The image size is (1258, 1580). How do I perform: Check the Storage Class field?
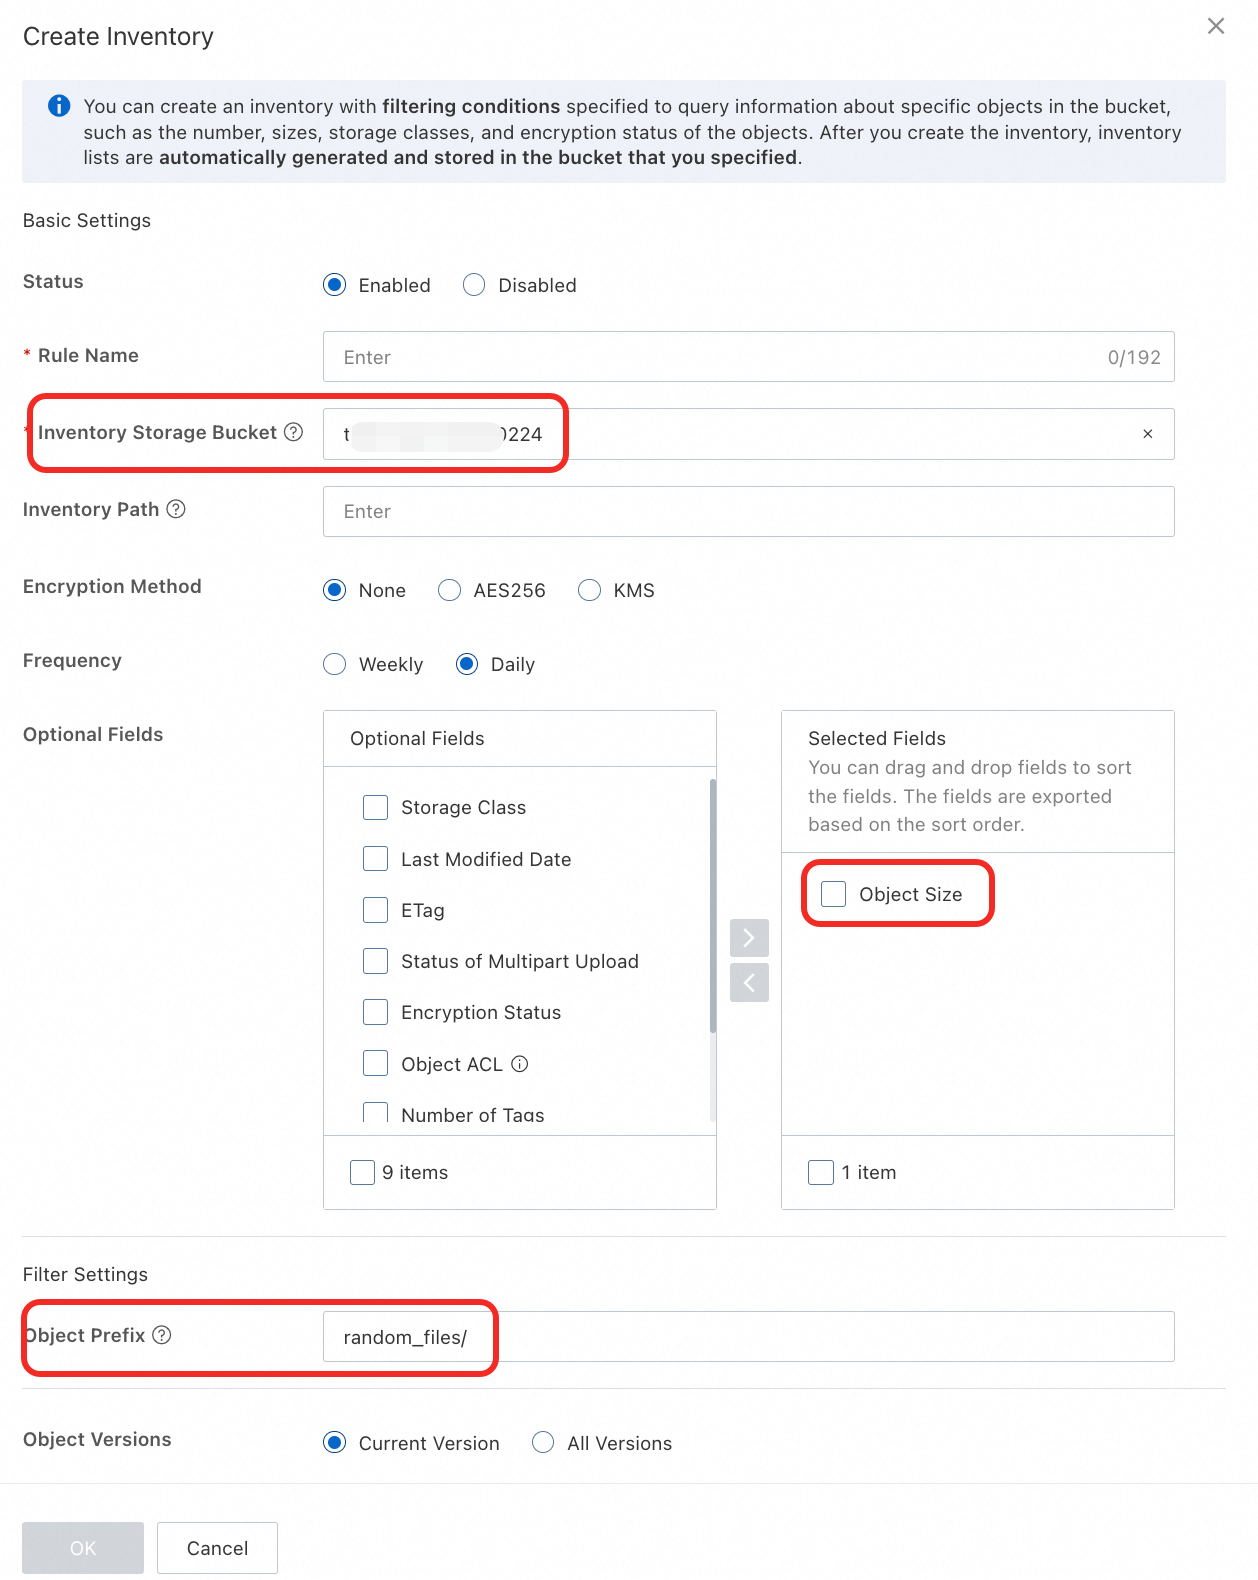(375, 807)
